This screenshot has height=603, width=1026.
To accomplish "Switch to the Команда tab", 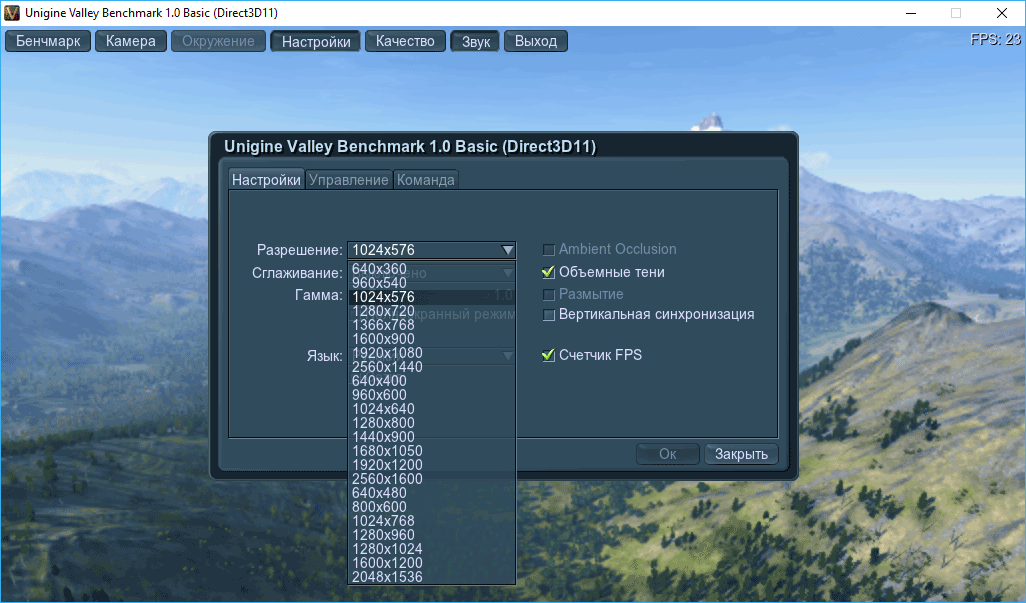I will [x=425, y=180].
